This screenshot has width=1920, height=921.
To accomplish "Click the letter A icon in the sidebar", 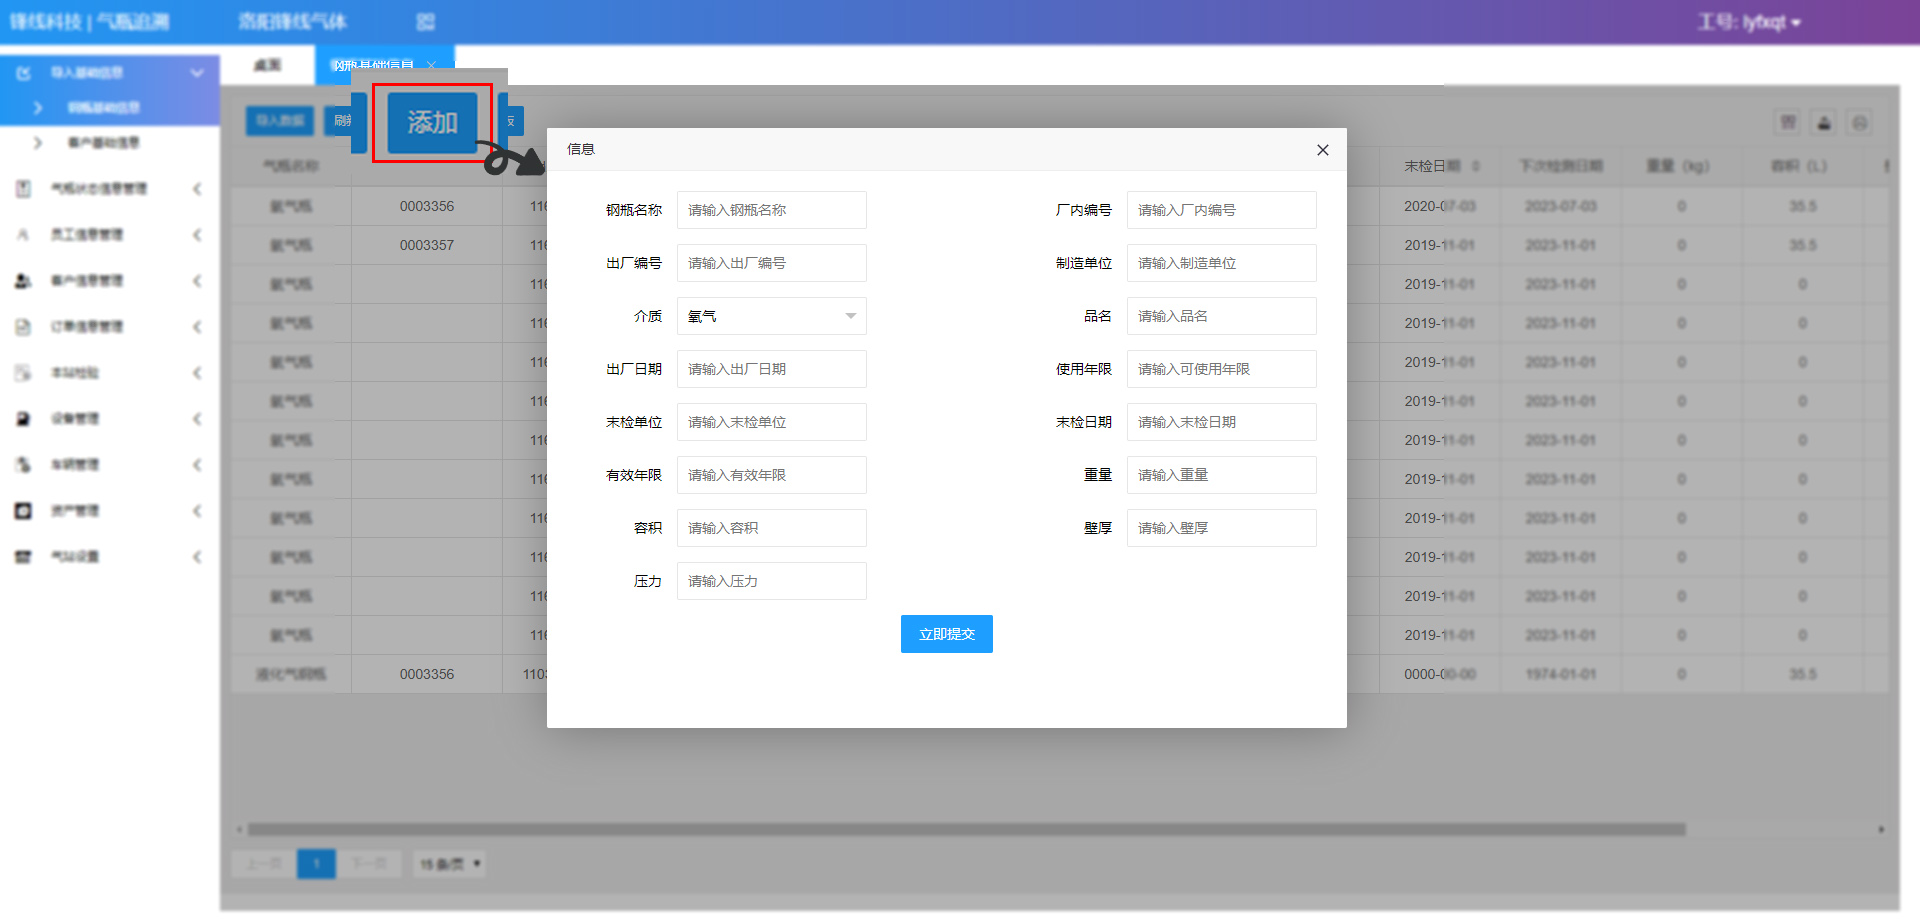I will (23, 235).
